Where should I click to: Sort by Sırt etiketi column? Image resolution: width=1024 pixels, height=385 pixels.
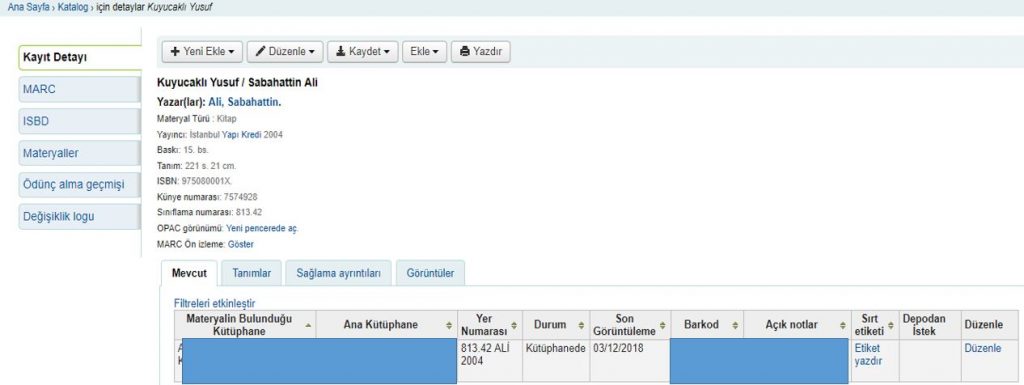[x=875, y=325]
